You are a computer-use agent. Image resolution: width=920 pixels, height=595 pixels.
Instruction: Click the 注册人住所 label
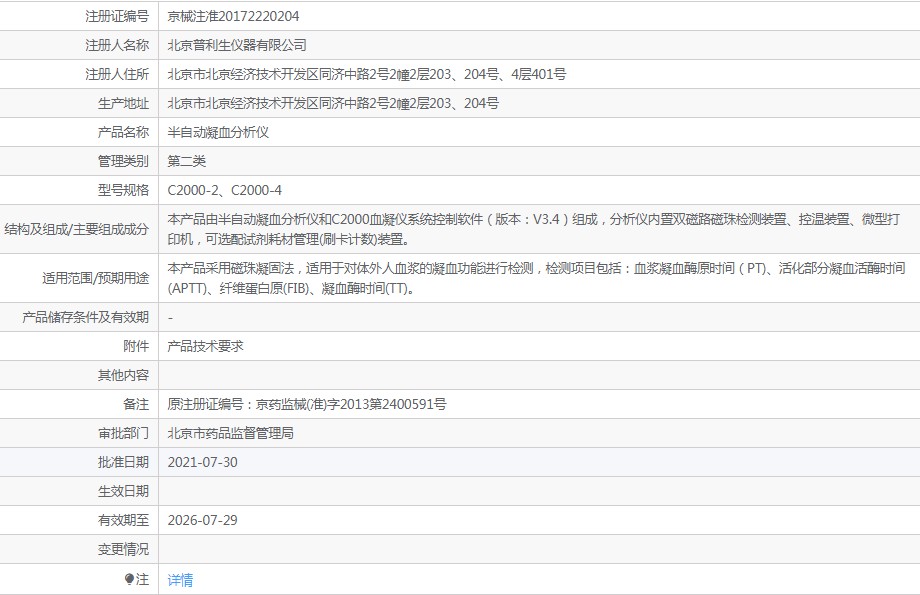117,74
